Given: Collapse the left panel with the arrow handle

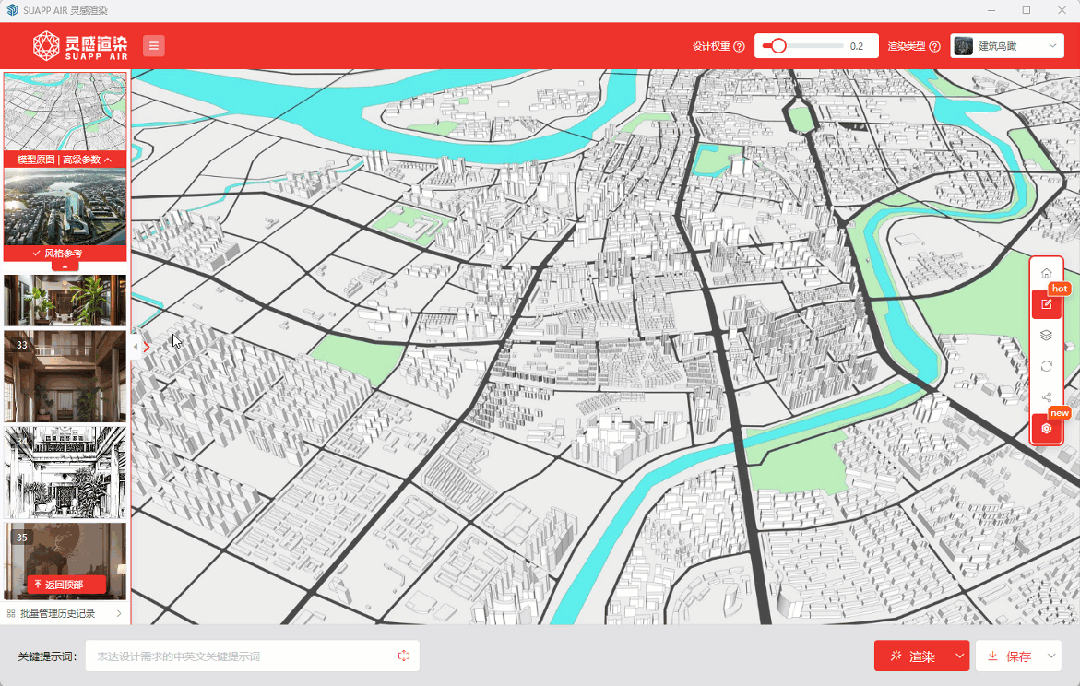Looking at the screenshot, I should point(137,346).
